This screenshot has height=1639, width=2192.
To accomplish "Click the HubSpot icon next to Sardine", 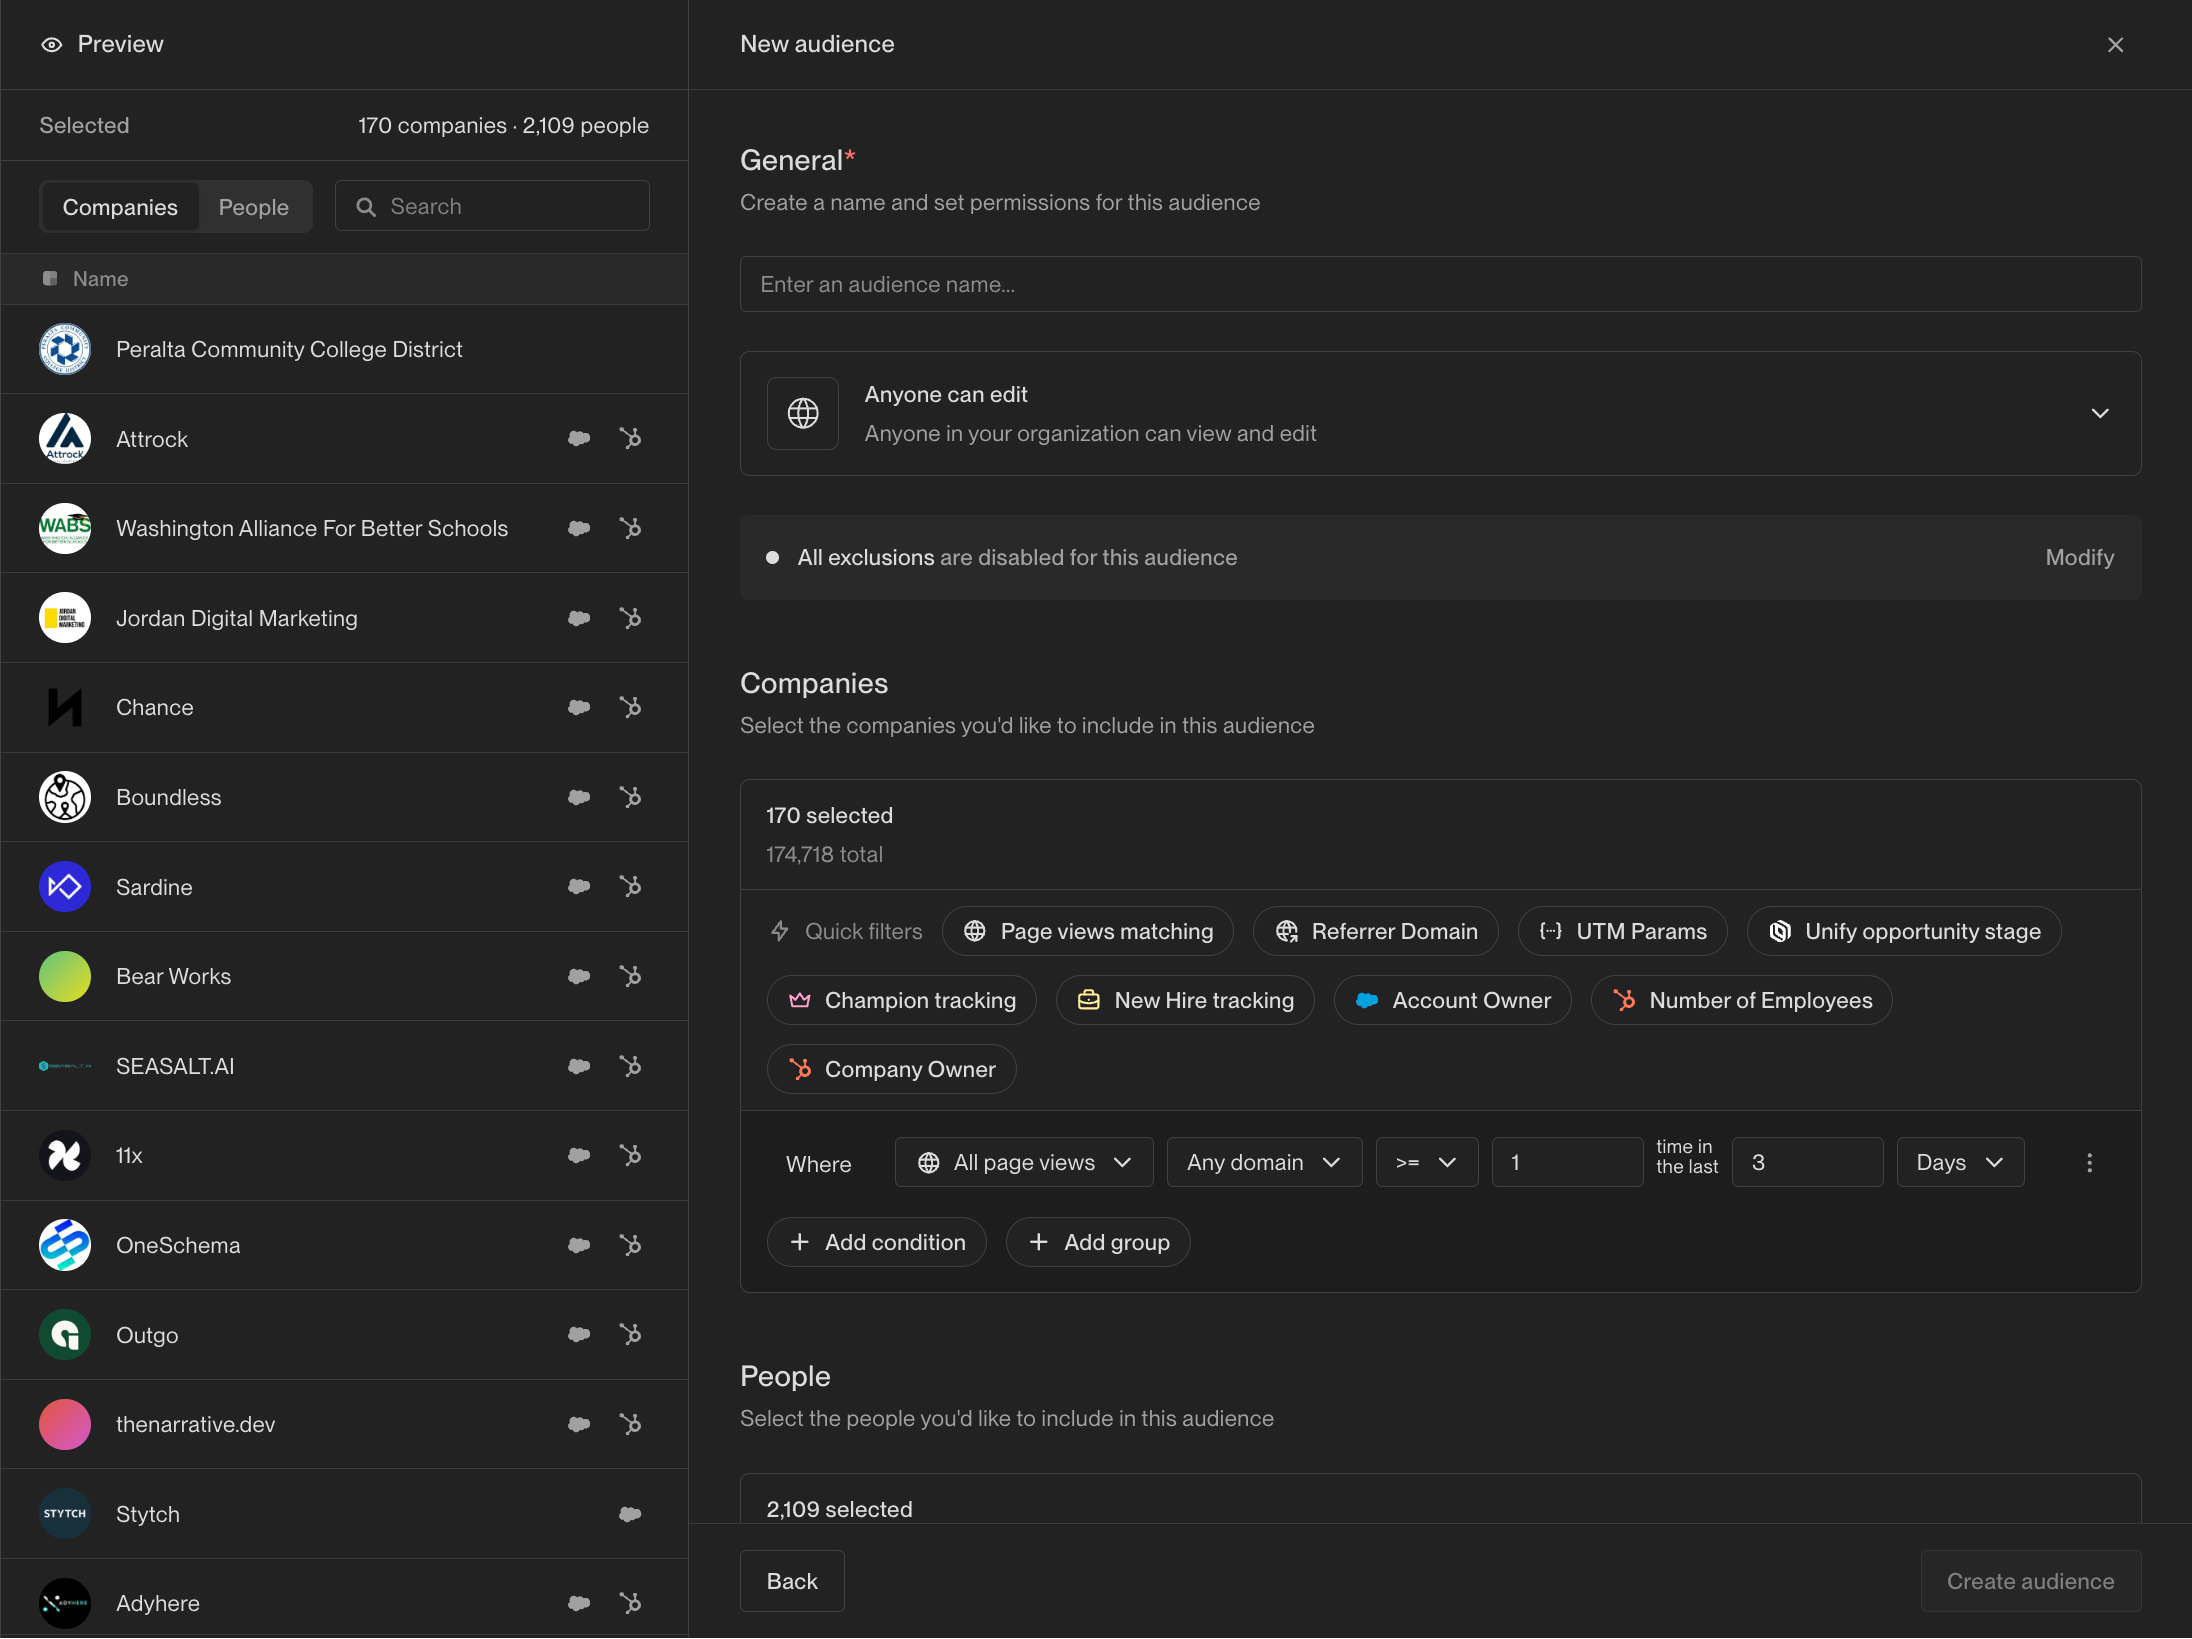I will pos(630,887).
